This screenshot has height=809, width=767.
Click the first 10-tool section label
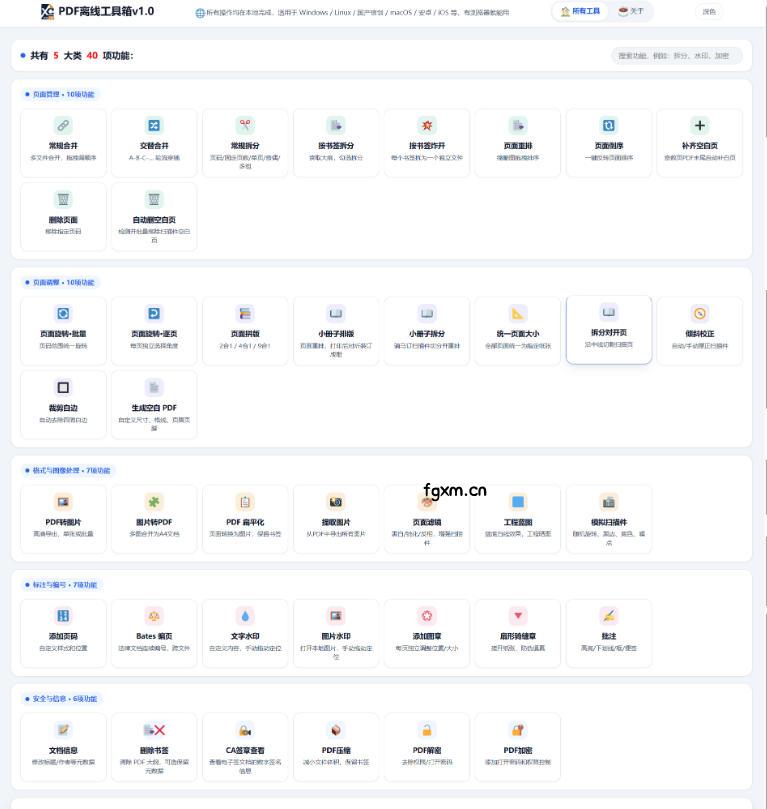tap(60, 94)
